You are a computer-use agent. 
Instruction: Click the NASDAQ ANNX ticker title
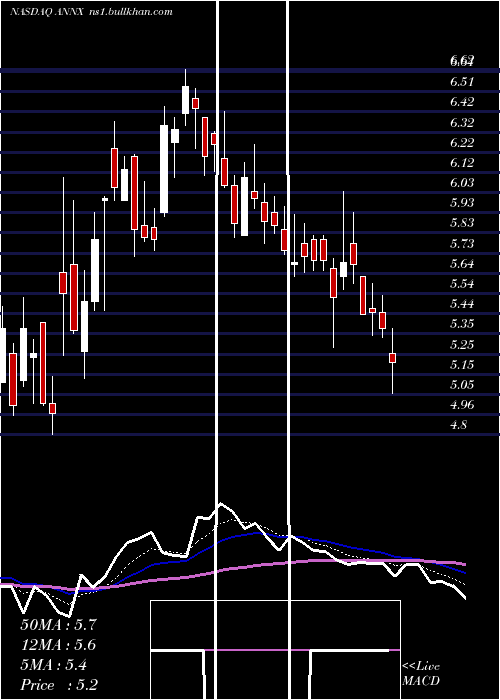click(x=46, y=12)
